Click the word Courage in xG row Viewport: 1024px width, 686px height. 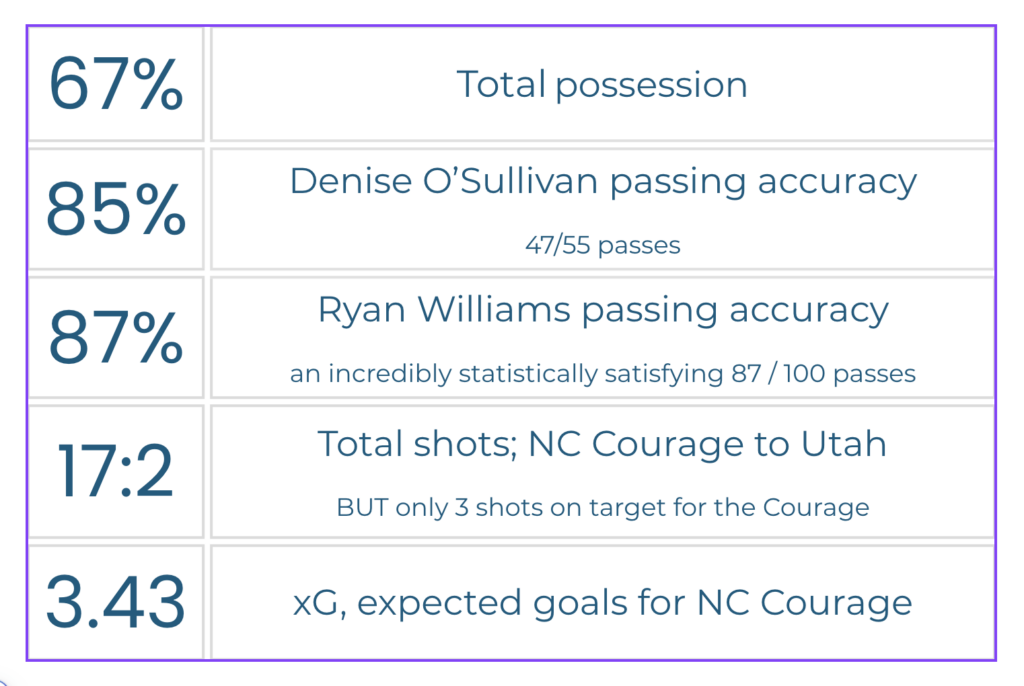(836, 602)
